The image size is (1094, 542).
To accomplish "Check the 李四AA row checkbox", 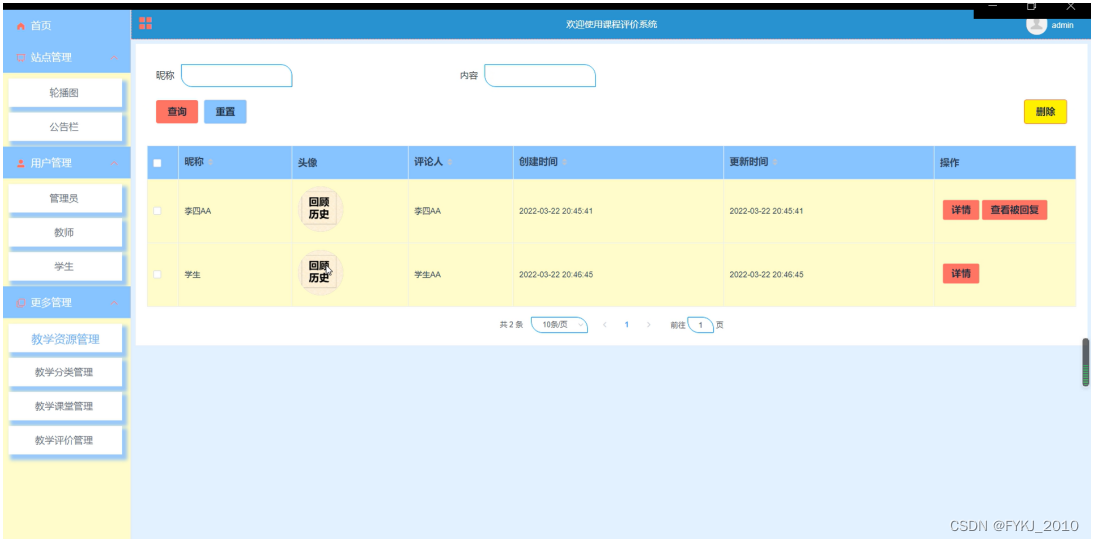I will tap(157, 211).
